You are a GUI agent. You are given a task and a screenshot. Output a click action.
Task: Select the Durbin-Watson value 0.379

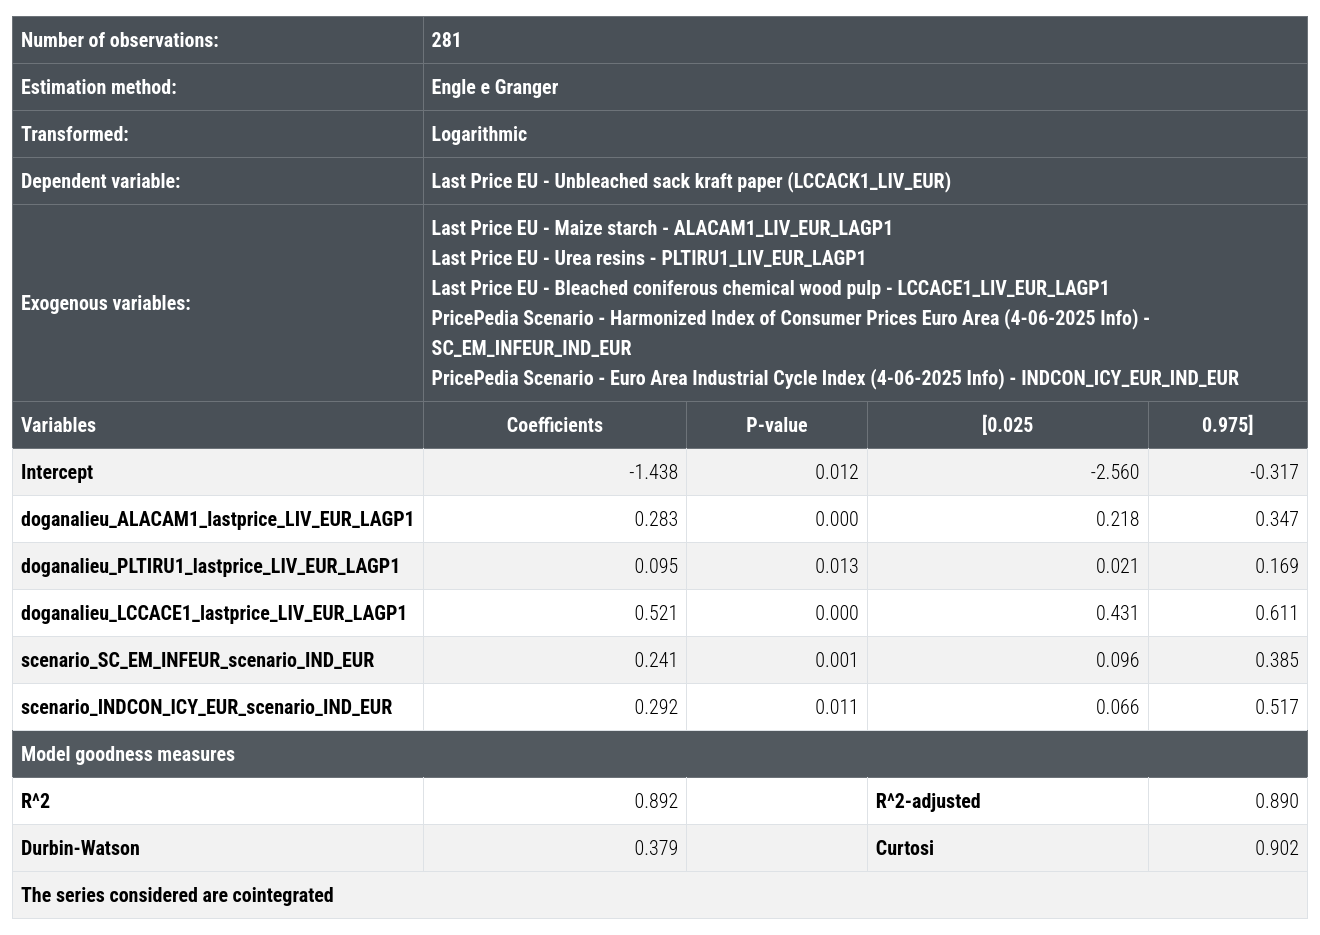point(656,848)
